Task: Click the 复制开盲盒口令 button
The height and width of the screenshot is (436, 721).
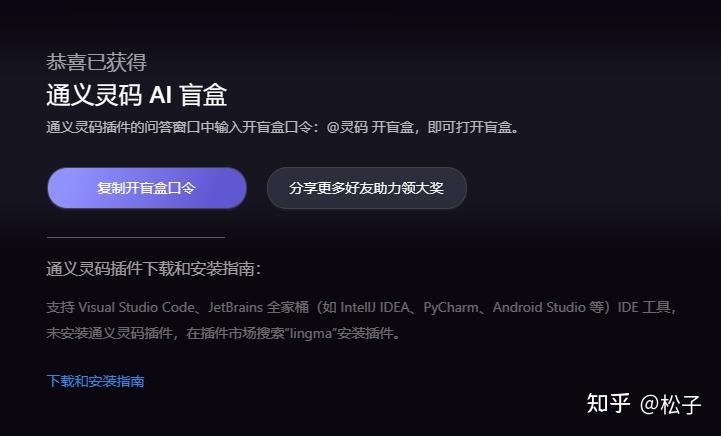Action: [x=147, y=188]
